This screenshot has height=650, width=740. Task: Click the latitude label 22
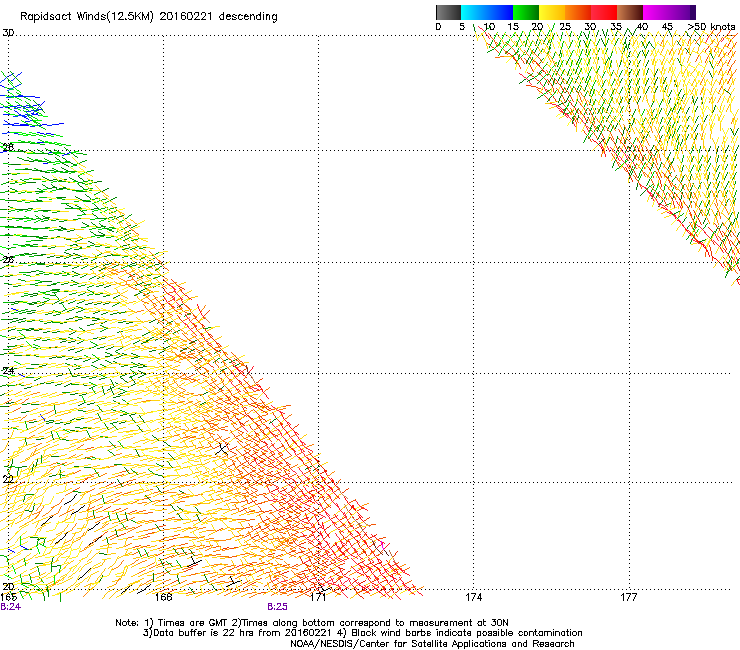click(8, 480)
